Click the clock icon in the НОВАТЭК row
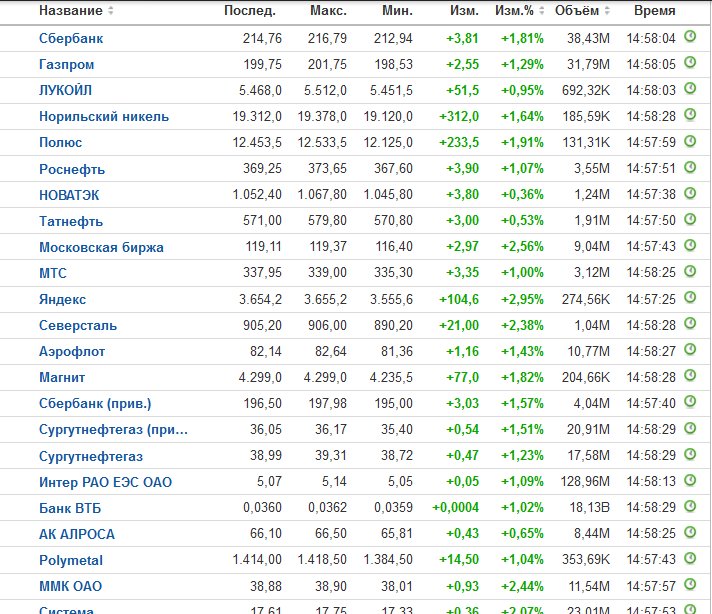Viewport: 712px width, 614px height. click(690, 193)
